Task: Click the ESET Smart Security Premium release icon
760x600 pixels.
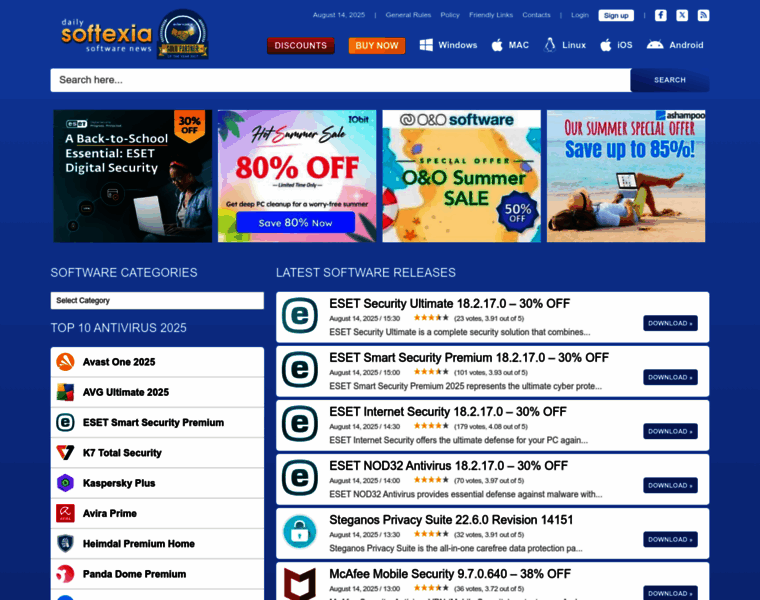Action: tap(300, 370)
